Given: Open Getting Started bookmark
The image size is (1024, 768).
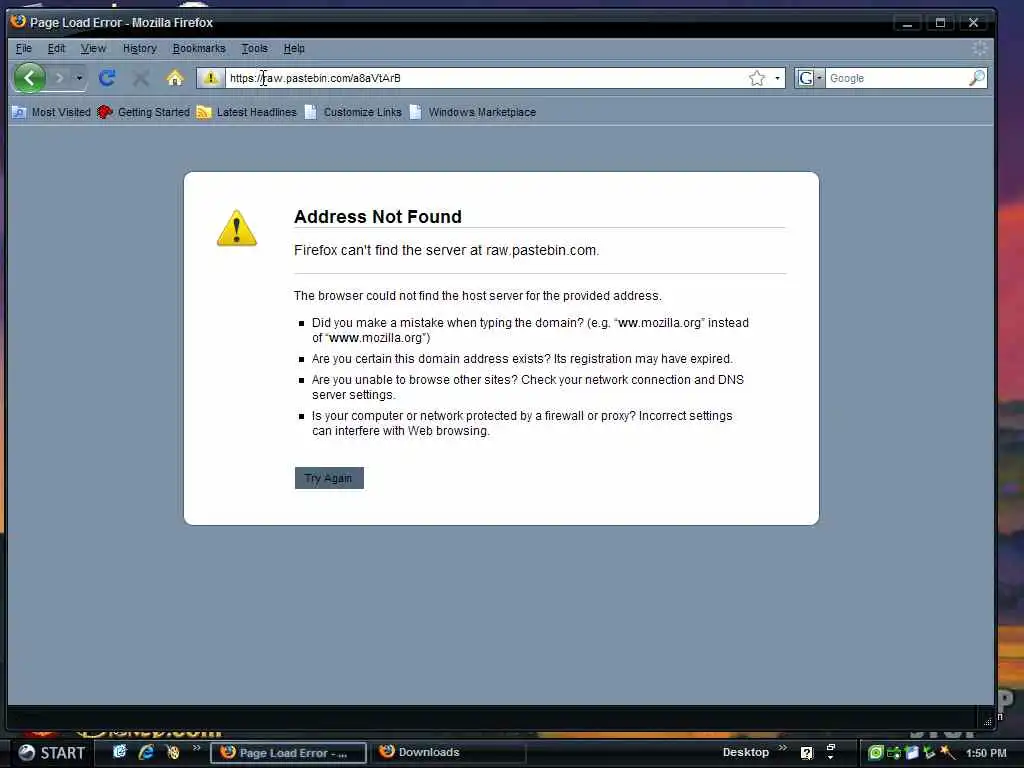Looking at the screenshot, I should coord(144,112).
